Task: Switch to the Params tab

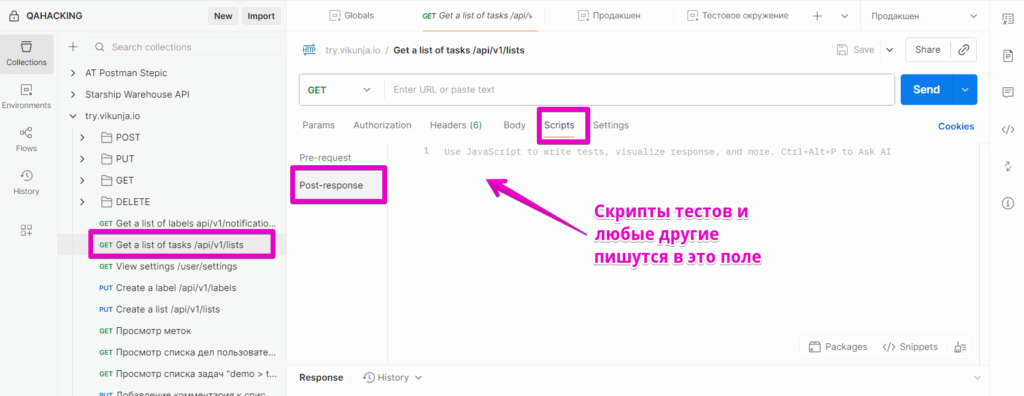Action: (x=318, y=125)
